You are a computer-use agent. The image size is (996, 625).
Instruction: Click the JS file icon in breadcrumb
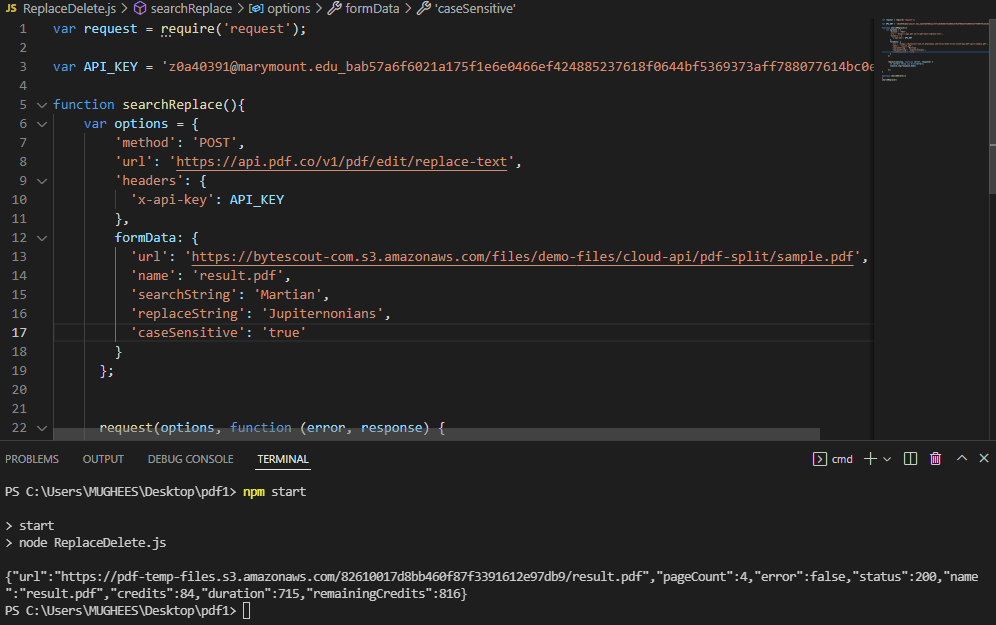click(x=11, y=8)
